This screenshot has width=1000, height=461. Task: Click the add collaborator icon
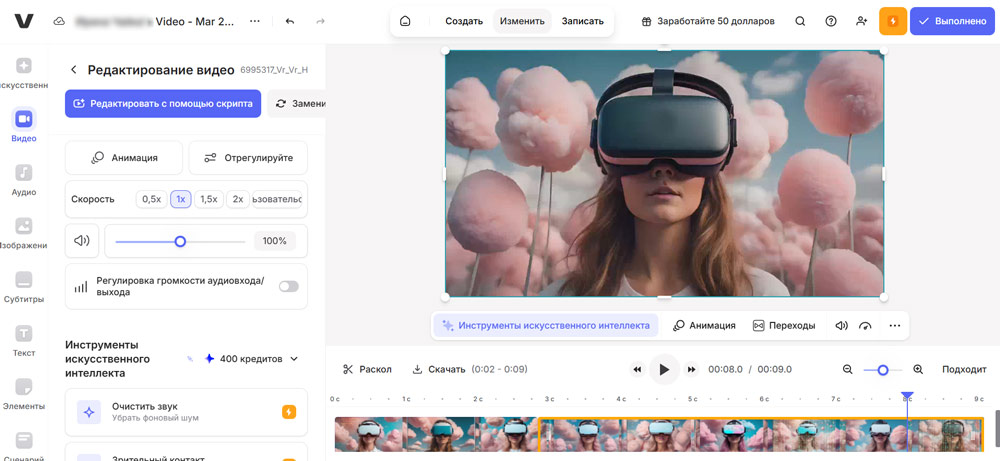coord(862,21)
